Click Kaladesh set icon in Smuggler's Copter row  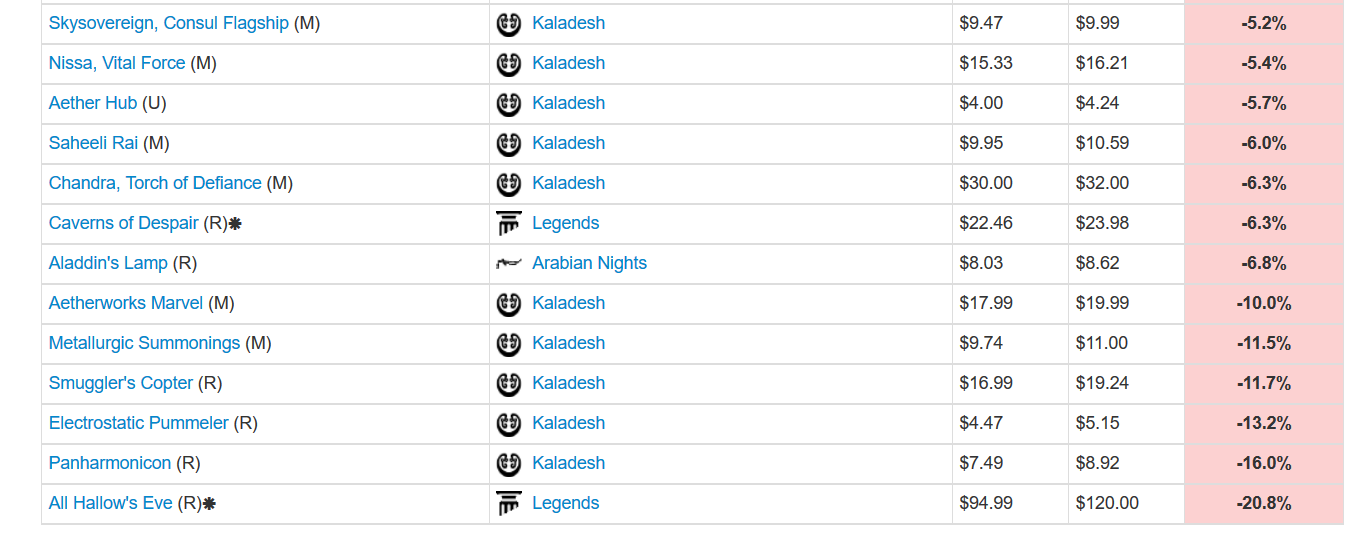point(509,383)
